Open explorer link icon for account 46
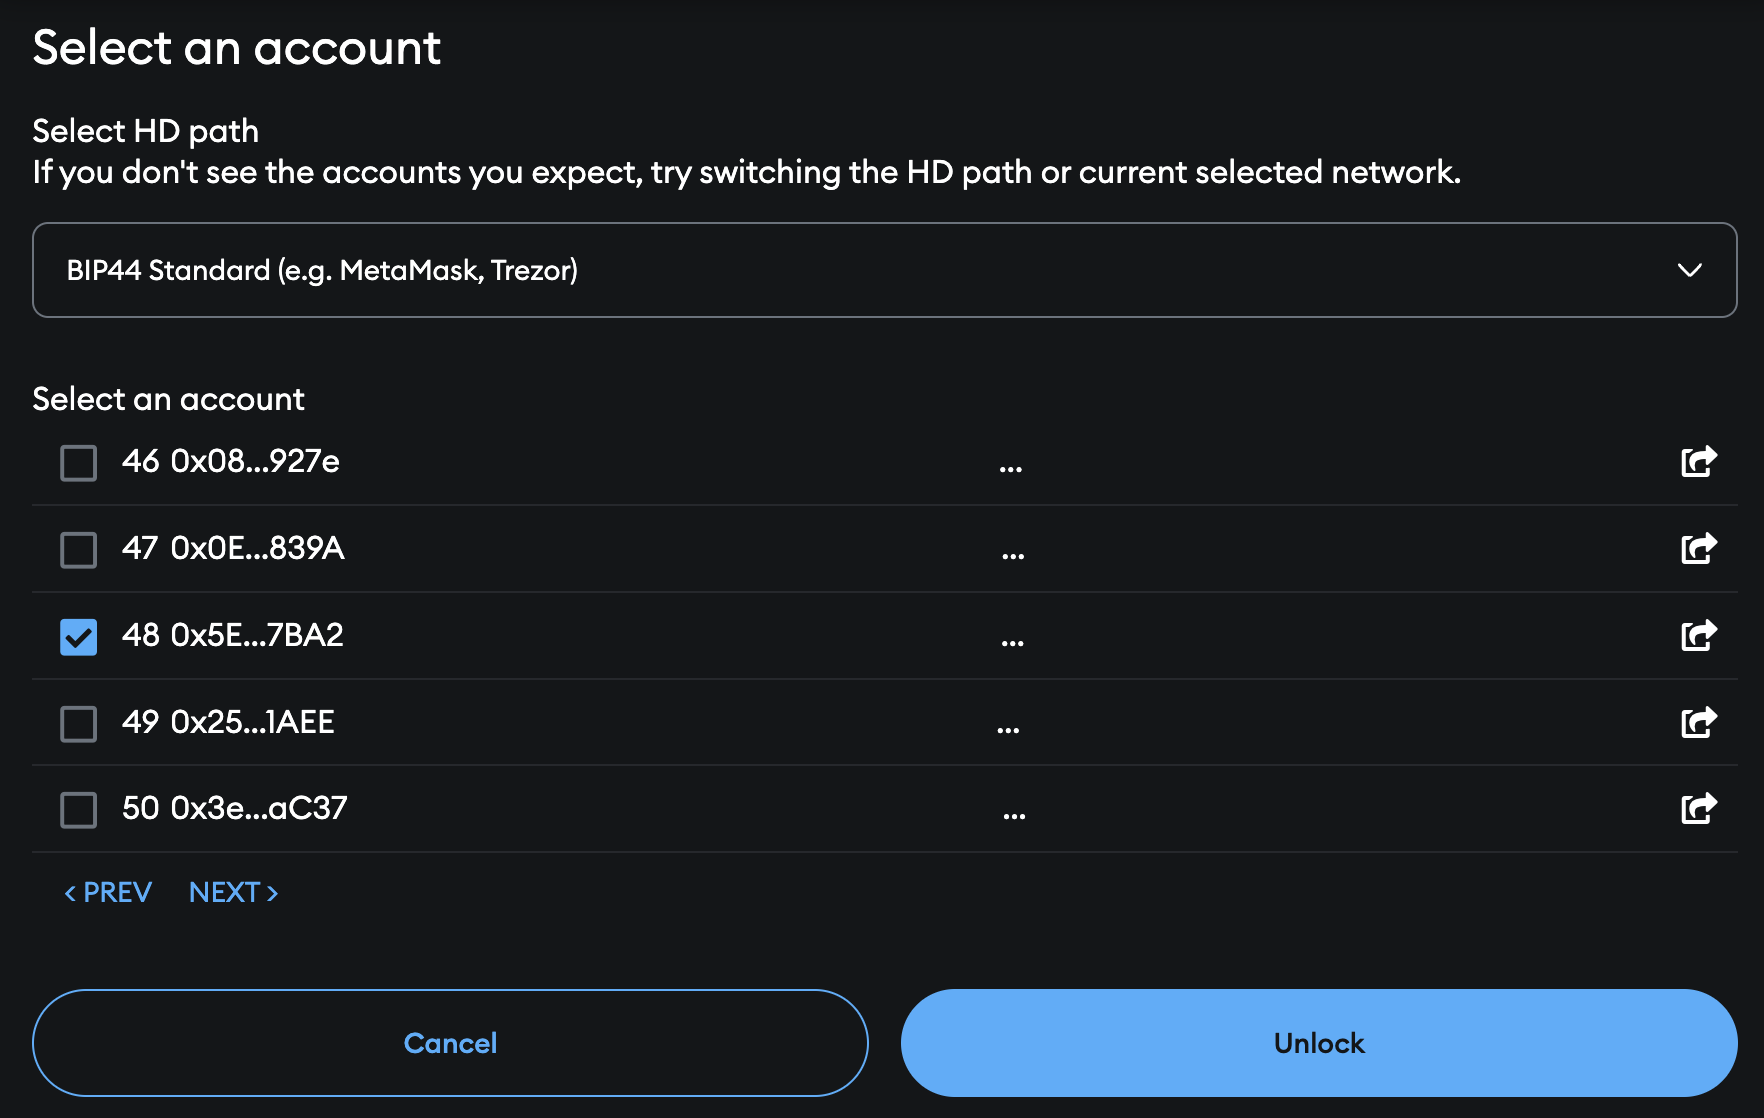1764x1118 pixels. coord(1698,461)
